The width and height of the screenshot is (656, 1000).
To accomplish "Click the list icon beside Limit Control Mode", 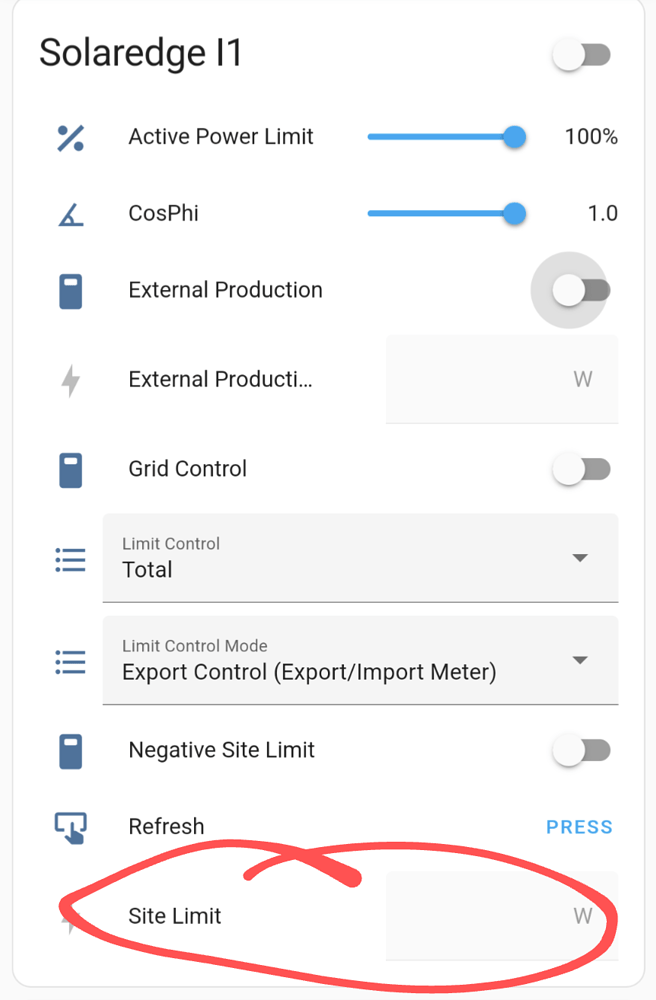I will pyautogui.click(x=70, y=661).
